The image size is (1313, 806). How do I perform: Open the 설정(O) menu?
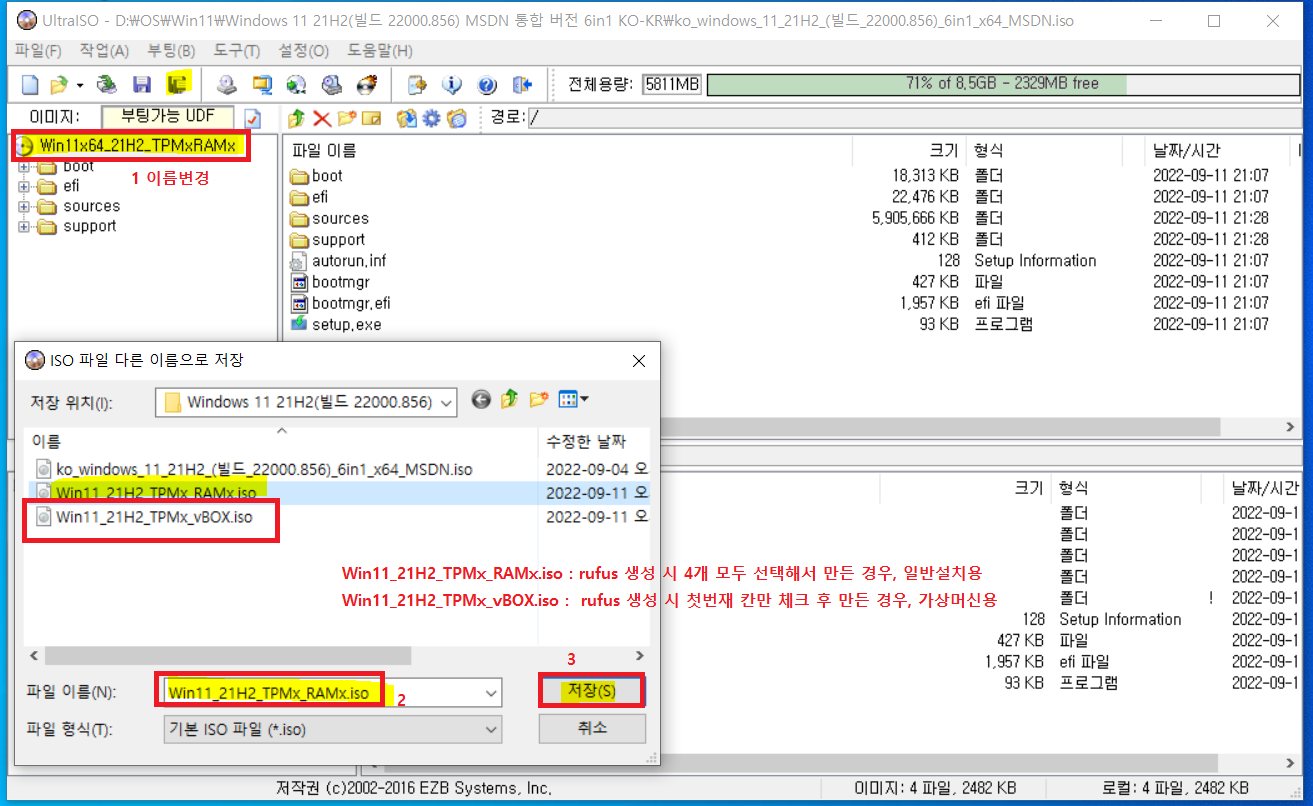coord(303,51)
